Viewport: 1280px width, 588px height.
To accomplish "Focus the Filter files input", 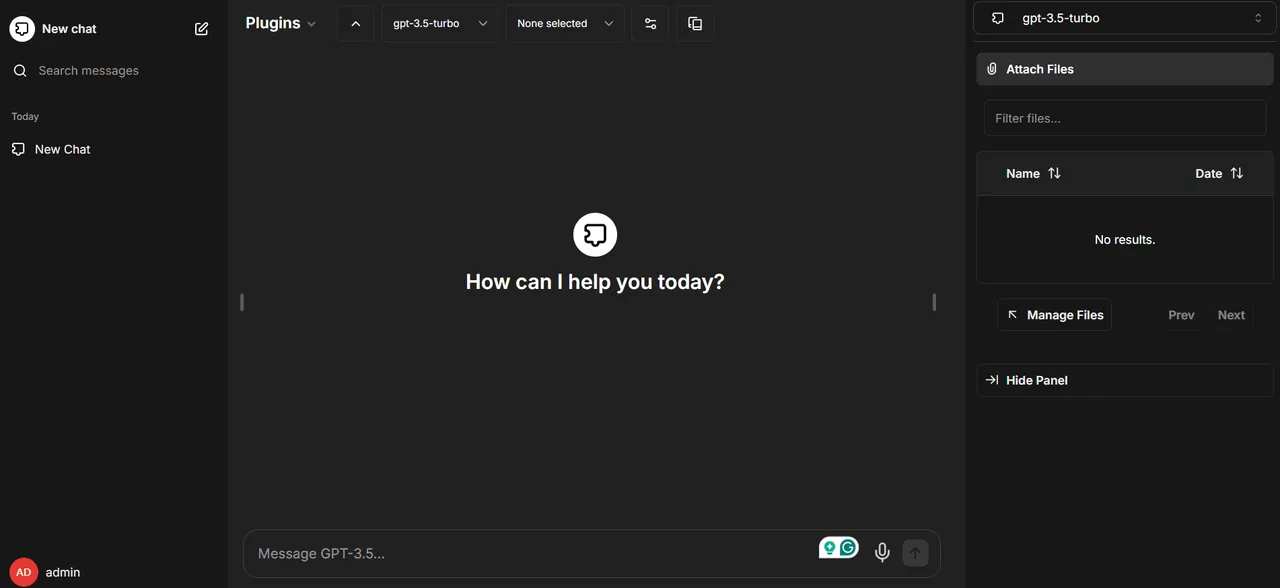I will point(1125,118).
